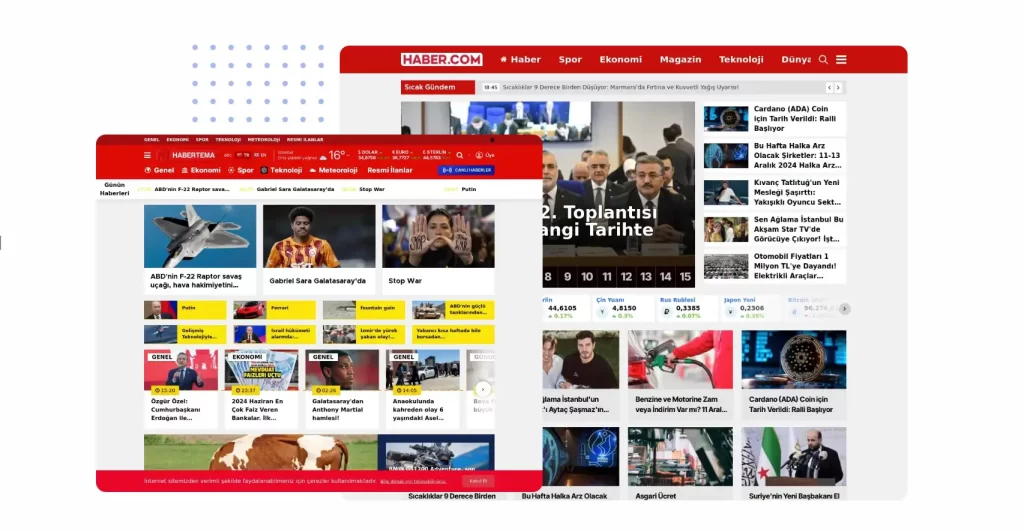The height and width of the screenshot is (531, 1024).
Task: Click the Canlı Haberler button
Action: pyautogui.click(x=466, y=170)
